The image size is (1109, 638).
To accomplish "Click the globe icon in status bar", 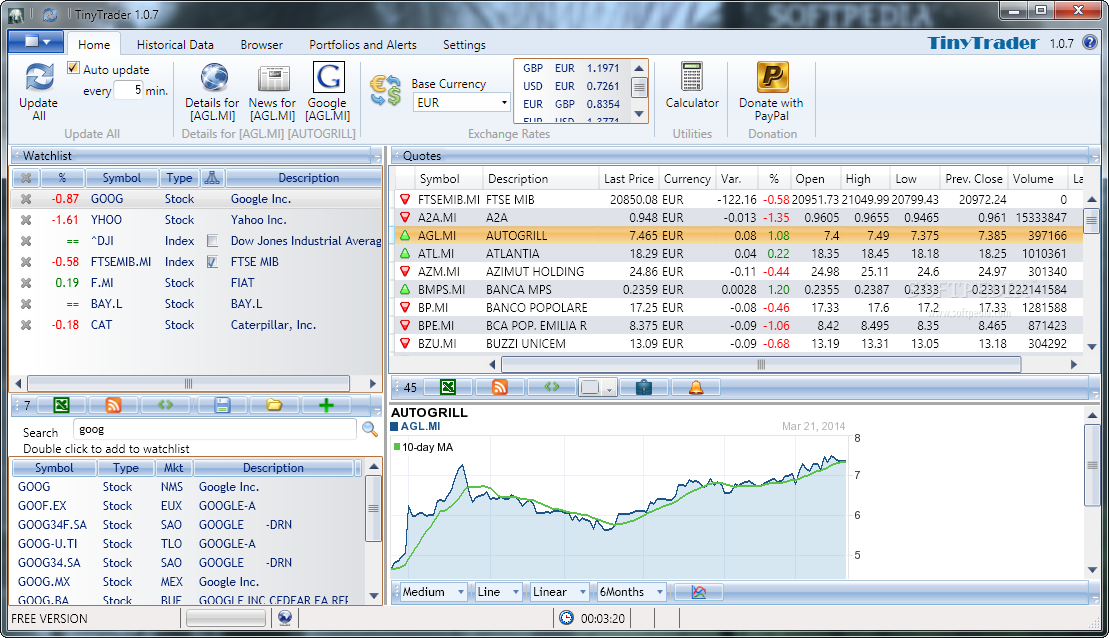I will pos(285,618).
